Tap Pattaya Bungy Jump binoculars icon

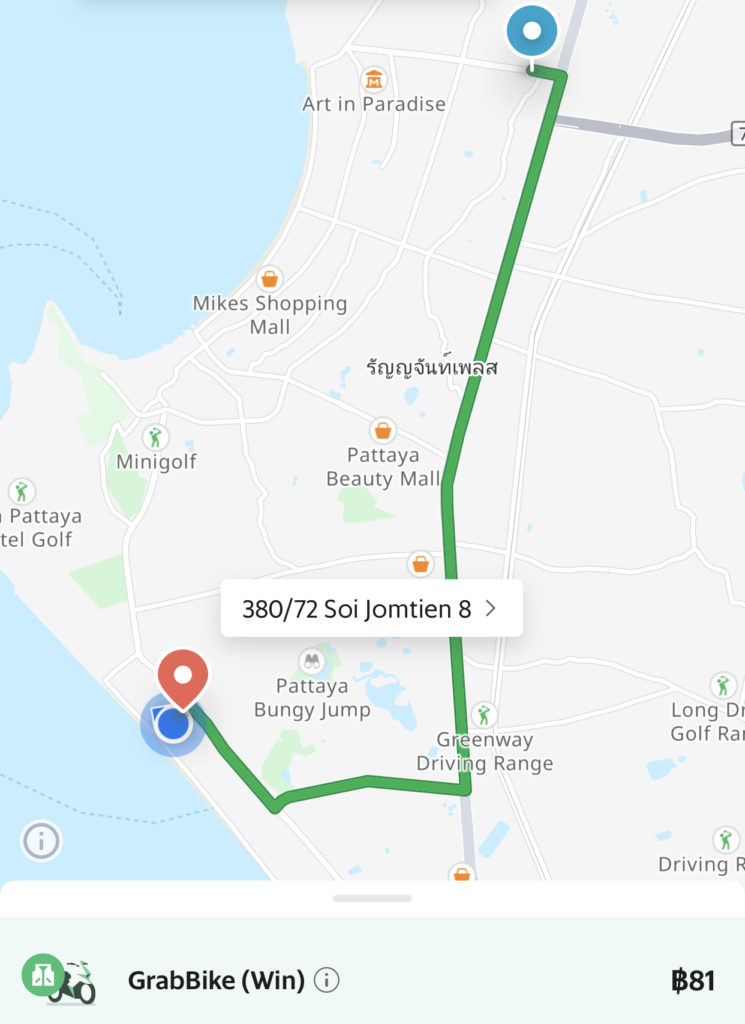[311, 662]
